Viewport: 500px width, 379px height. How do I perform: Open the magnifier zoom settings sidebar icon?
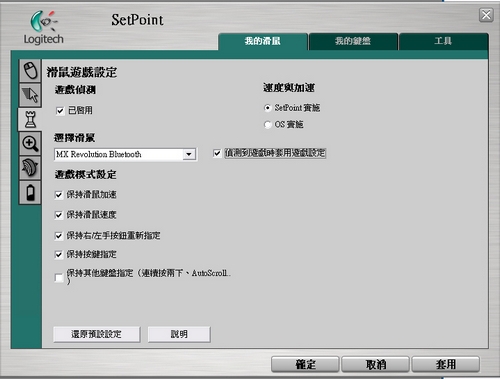click(x=30, y=144)
